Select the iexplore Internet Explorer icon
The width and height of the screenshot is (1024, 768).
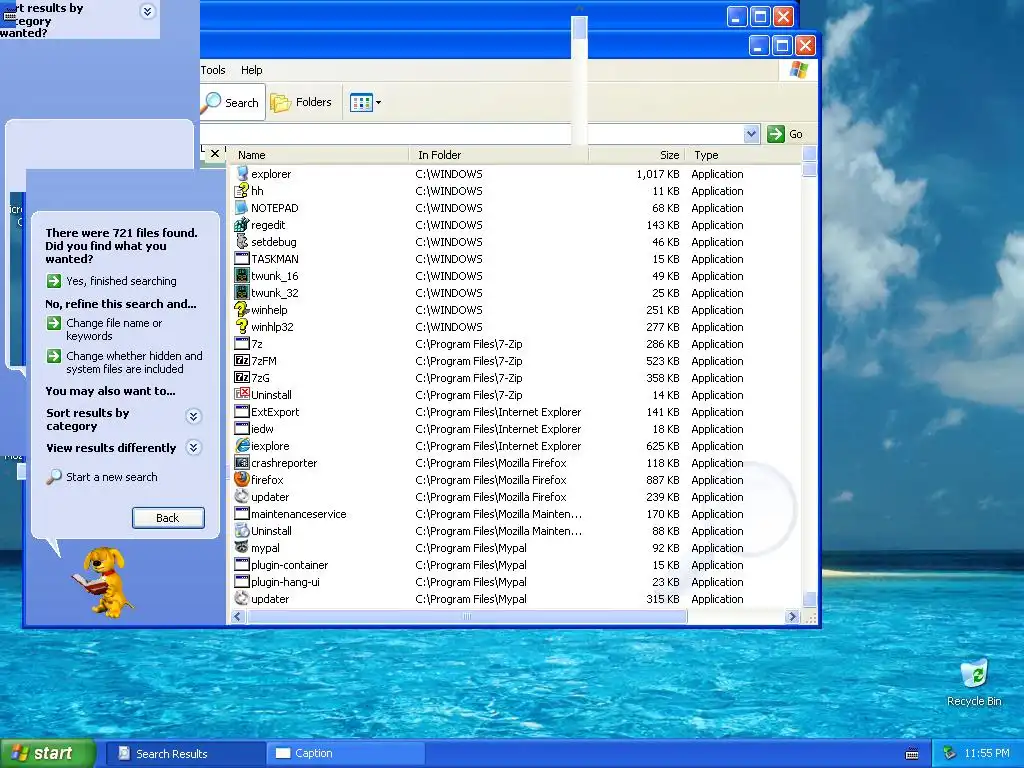242,445
